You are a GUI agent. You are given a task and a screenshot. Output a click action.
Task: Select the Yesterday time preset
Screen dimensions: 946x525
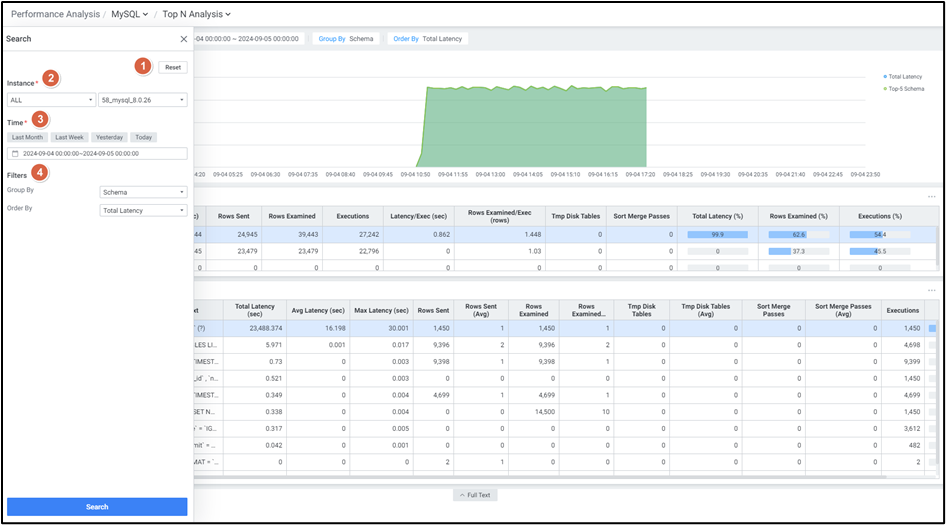(109, 137)
